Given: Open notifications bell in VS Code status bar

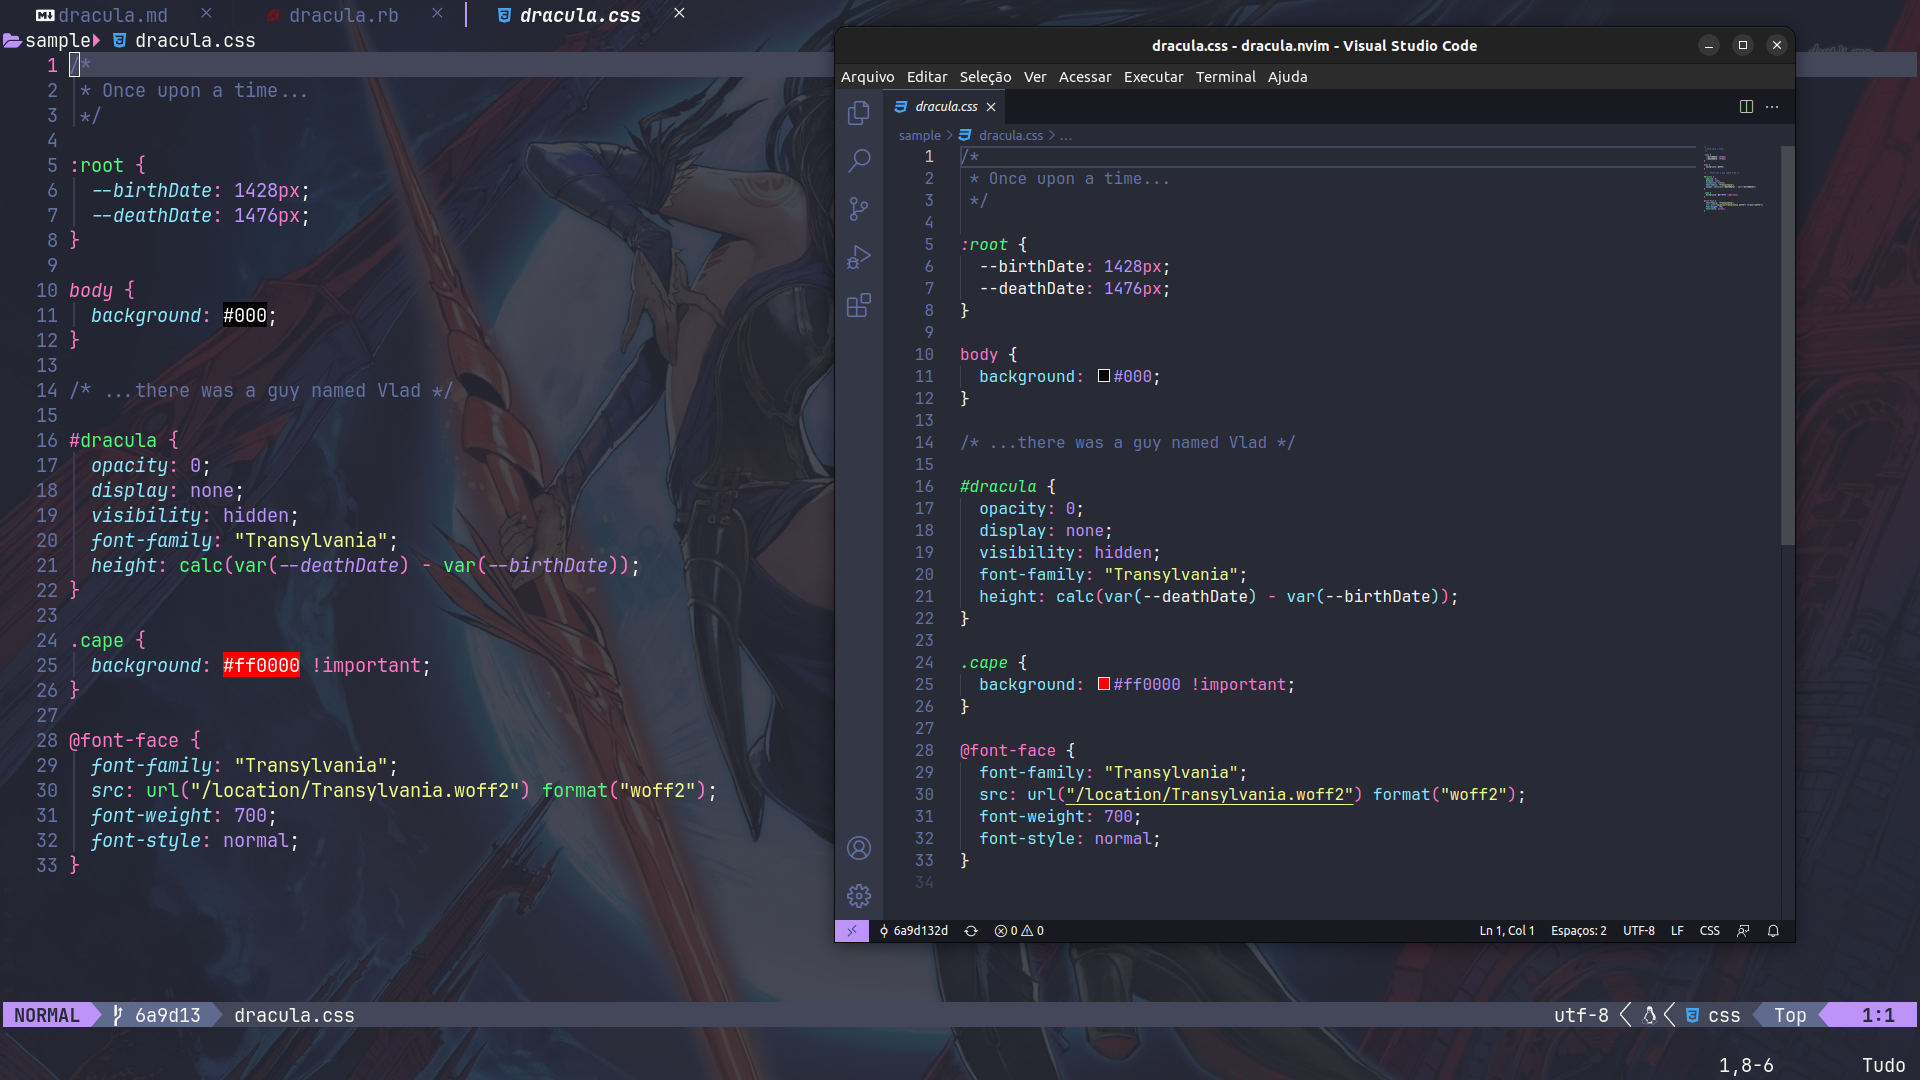Looking at the screenshot, I should [x=1773, y=931].
